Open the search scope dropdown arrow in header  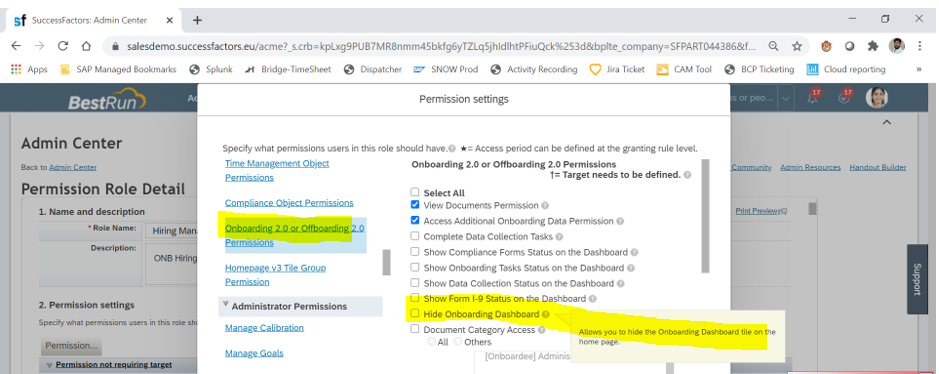pyautogui.click(x=786, y=98)
